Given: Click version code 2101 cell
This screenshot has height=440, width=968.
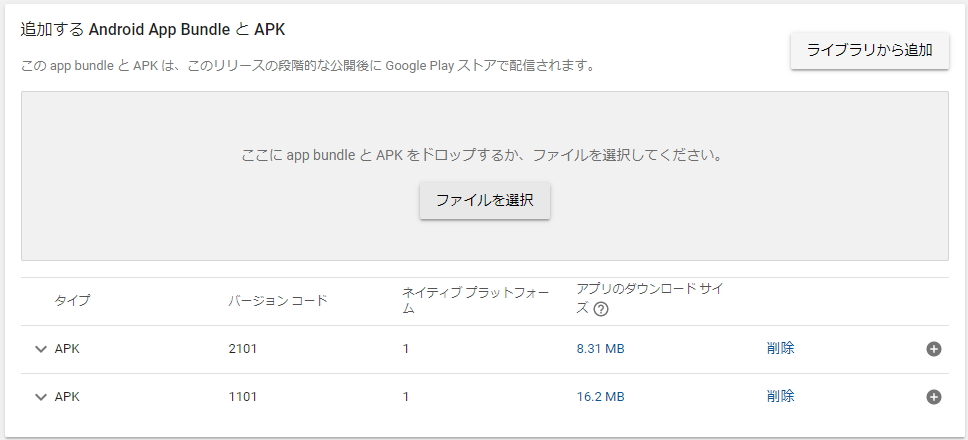Looking at the screenshot, I should (x=242, y=349).
